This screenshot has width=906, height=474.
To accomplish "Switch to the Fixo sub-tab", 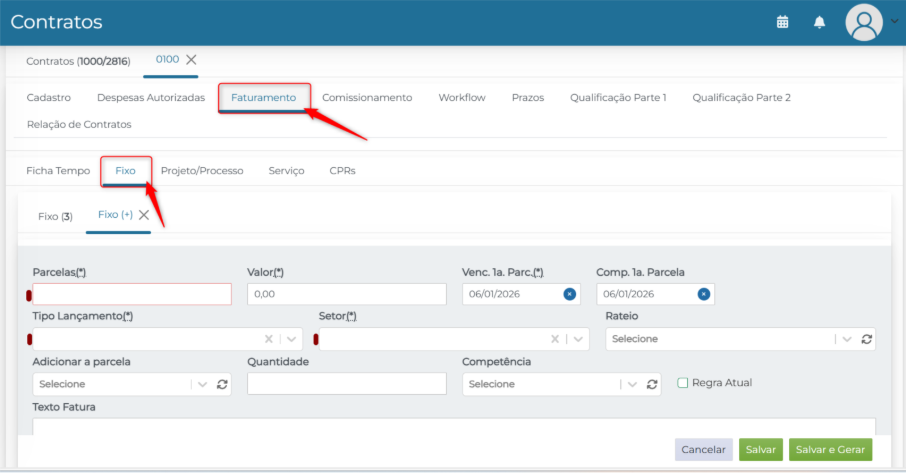I will 125,171.
